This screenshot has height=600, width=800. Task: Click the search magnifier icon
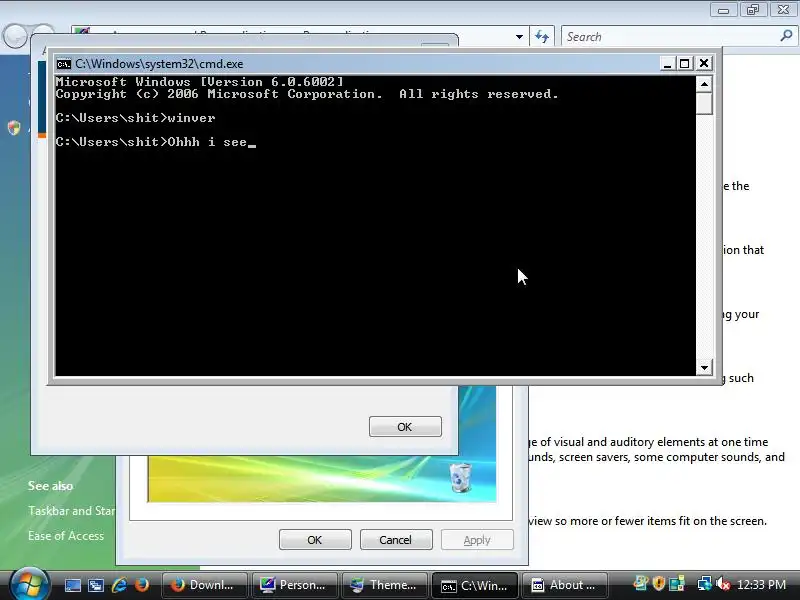[x=786, y=36]
